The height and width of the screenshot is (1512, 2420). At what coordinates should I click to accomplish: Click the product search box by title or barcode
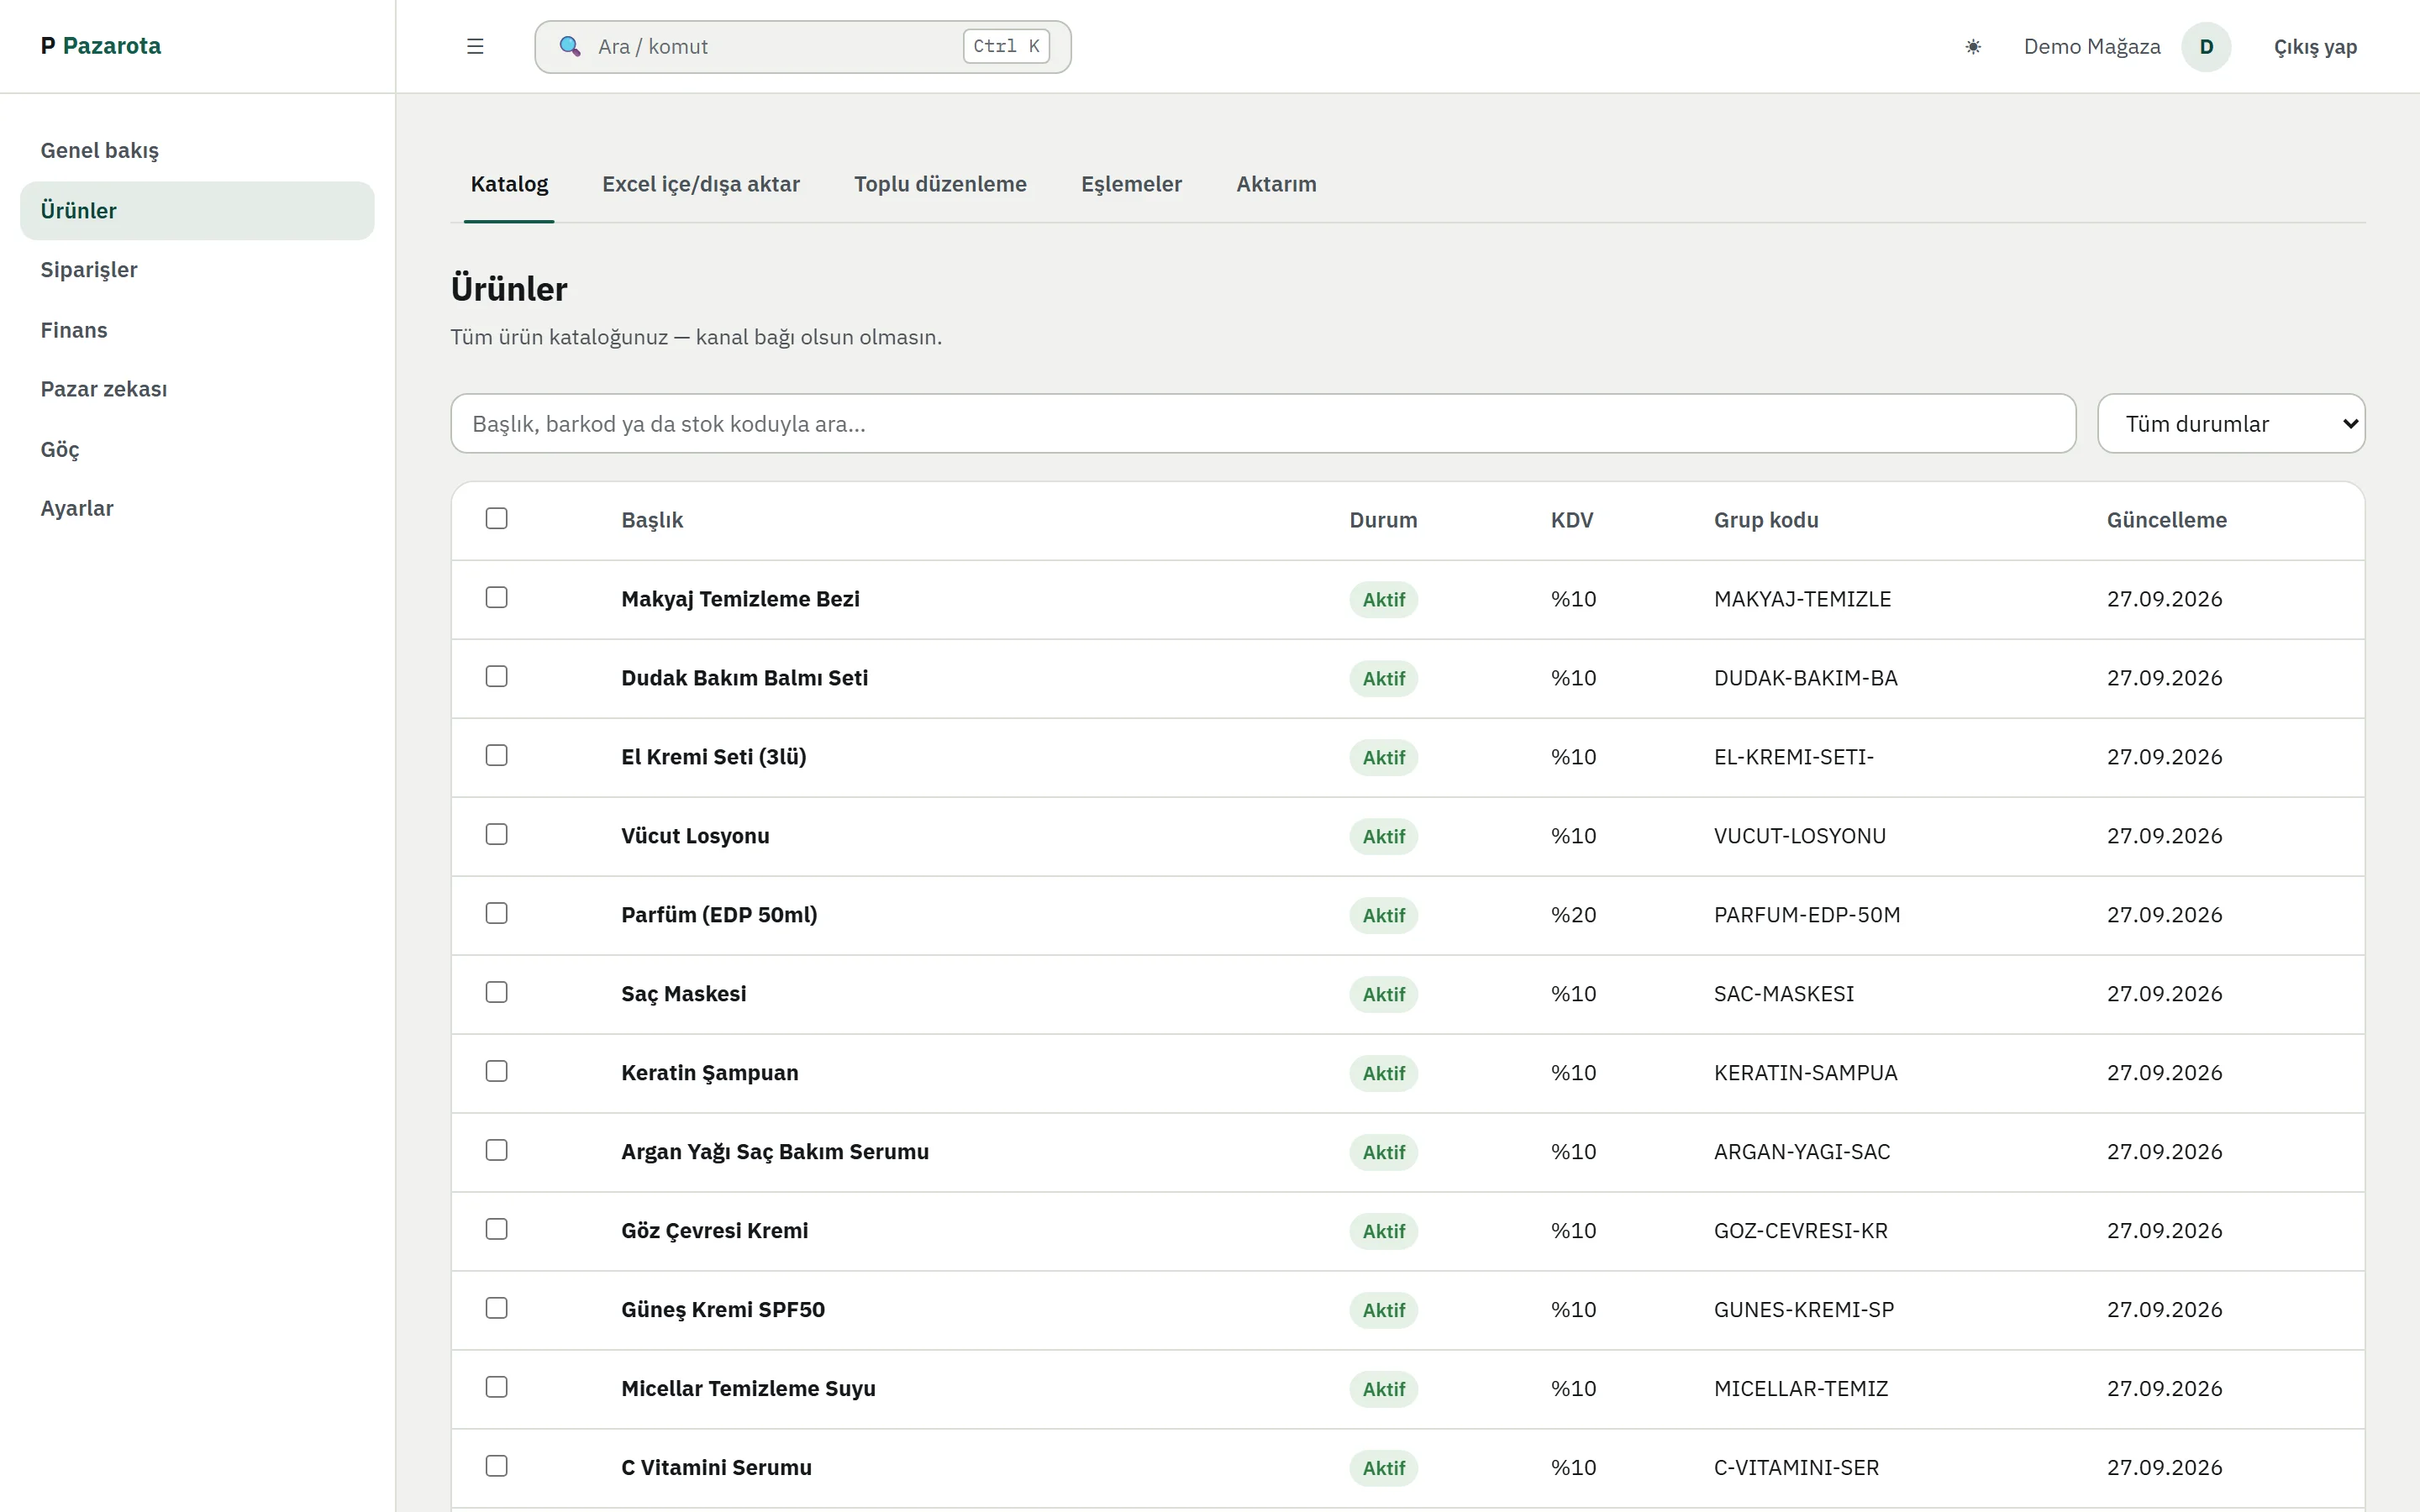pos(1263,423)
